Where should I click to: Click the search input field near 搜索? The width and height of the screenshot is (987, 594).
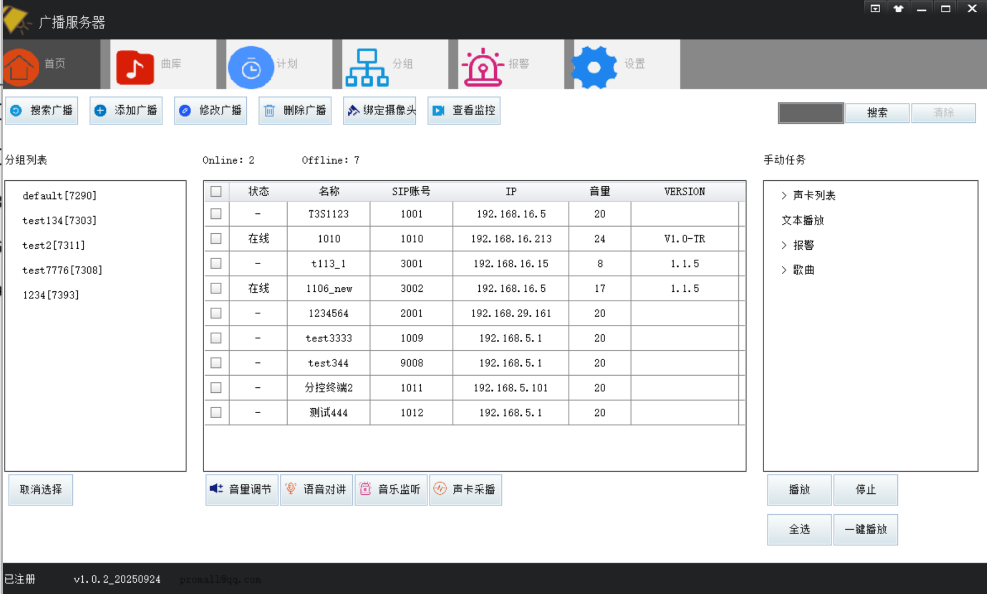click(810, 112)
